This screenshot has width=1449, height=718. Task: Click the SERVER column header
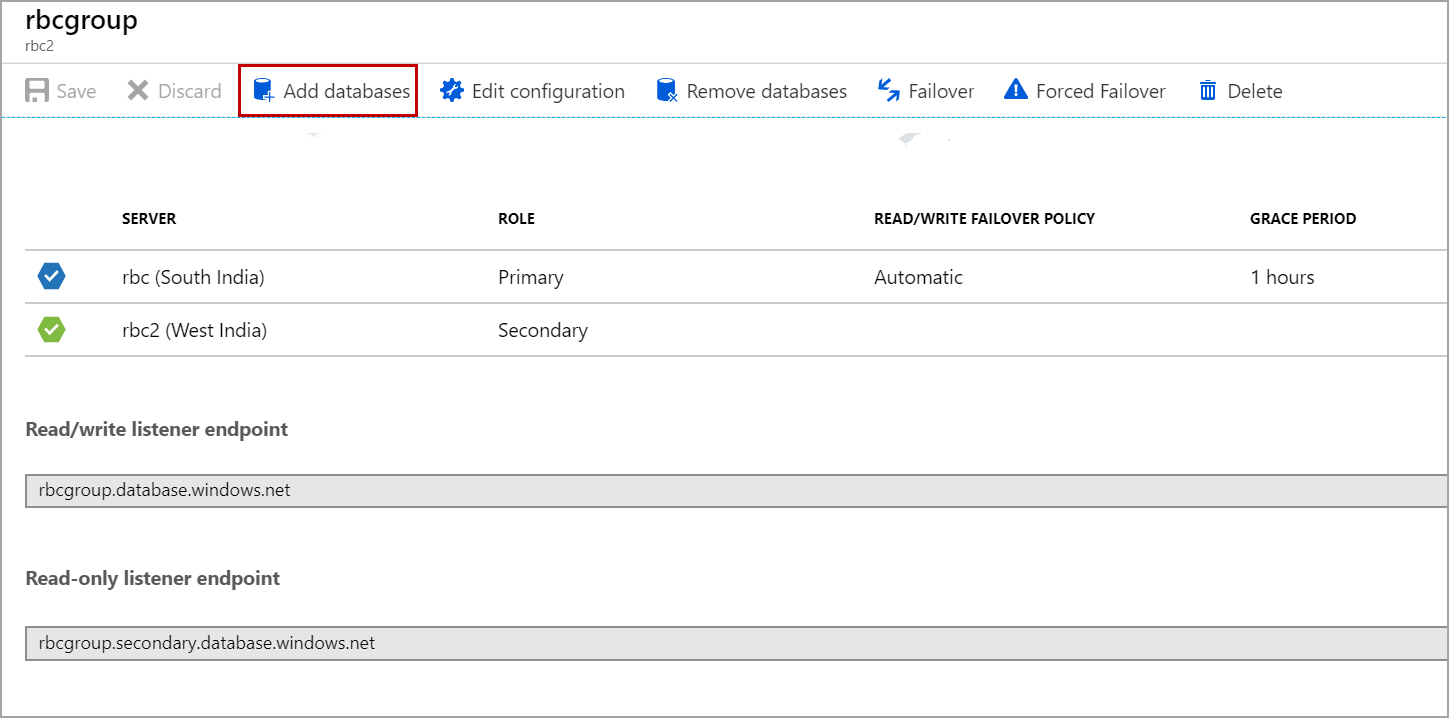pyautogui.click(x=149, y=219)
